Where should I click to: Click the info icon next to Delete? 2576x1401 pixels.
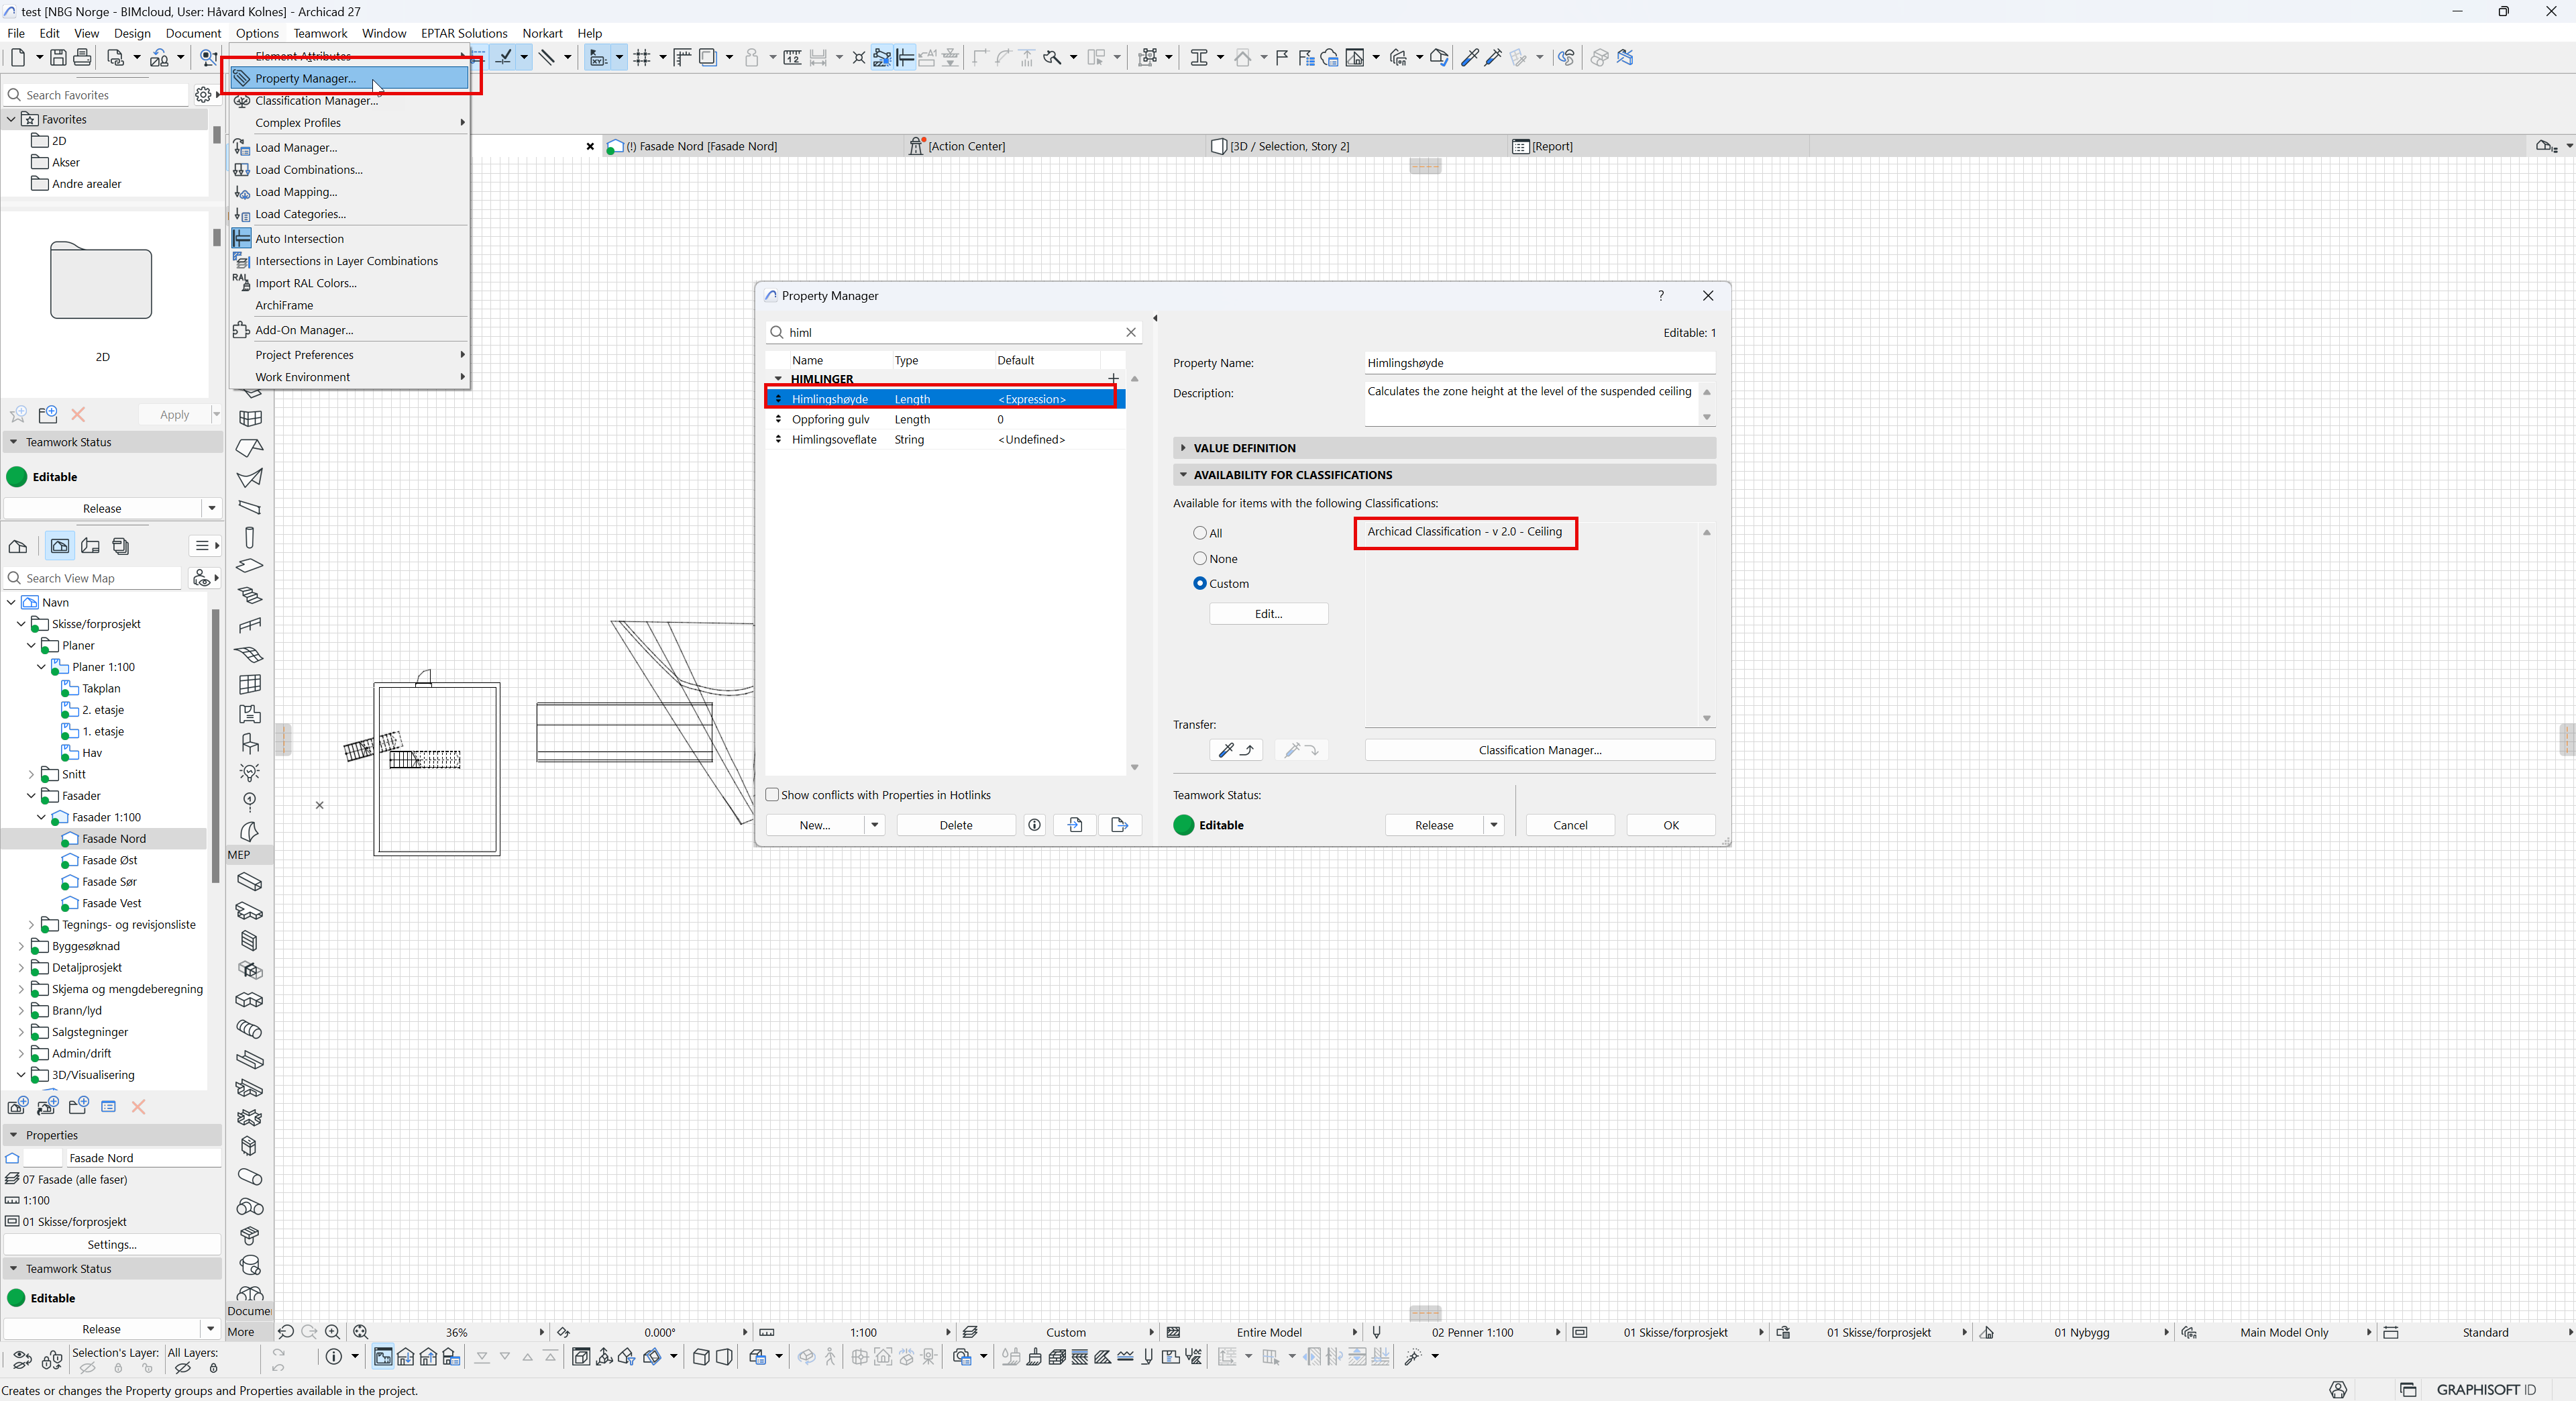click(x=1035, y=825)
